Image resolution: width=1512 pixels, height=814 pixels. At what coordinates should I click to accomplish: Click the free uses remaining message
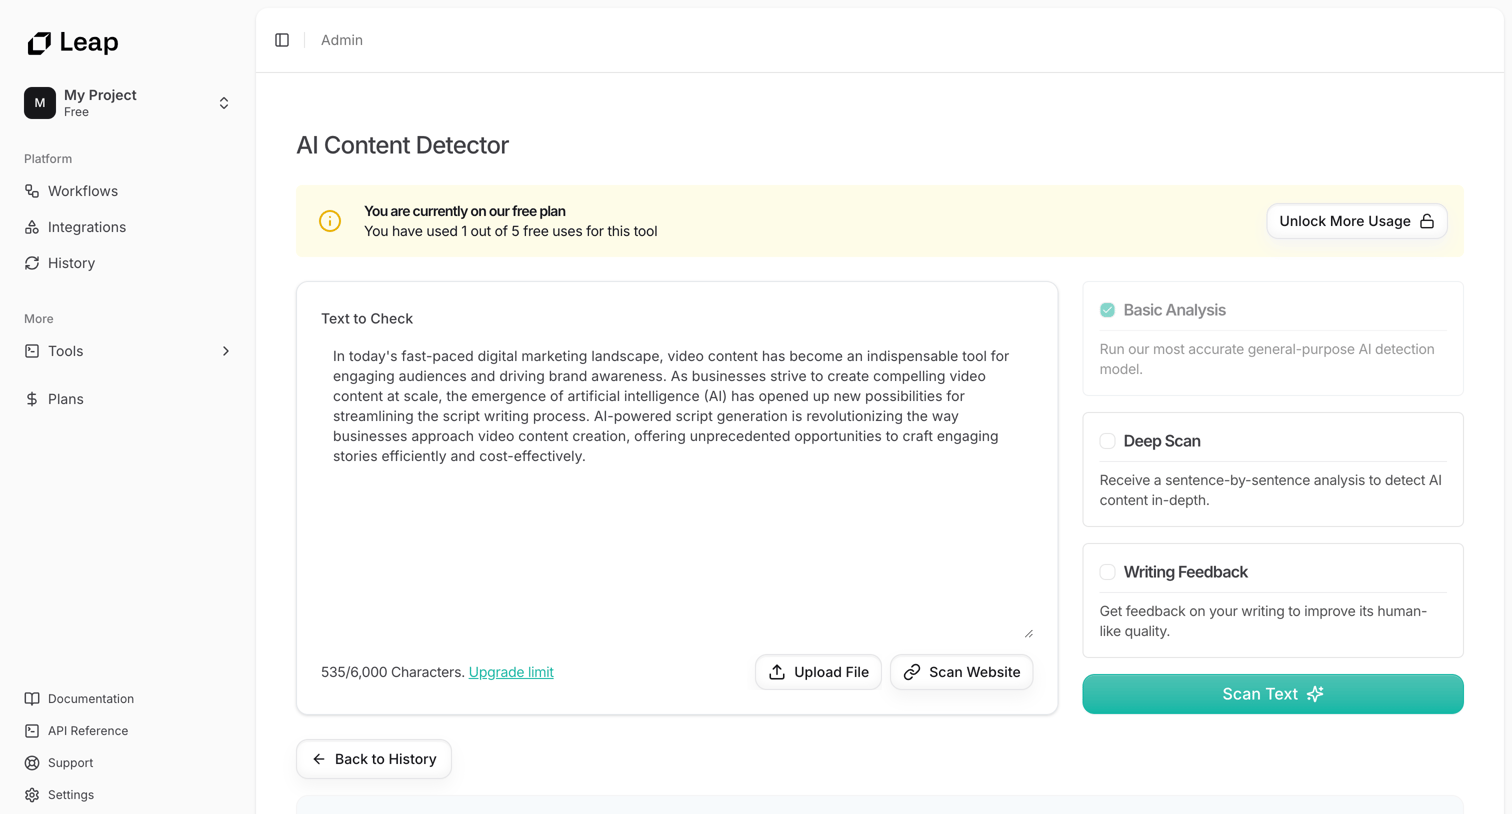point(511,231)
